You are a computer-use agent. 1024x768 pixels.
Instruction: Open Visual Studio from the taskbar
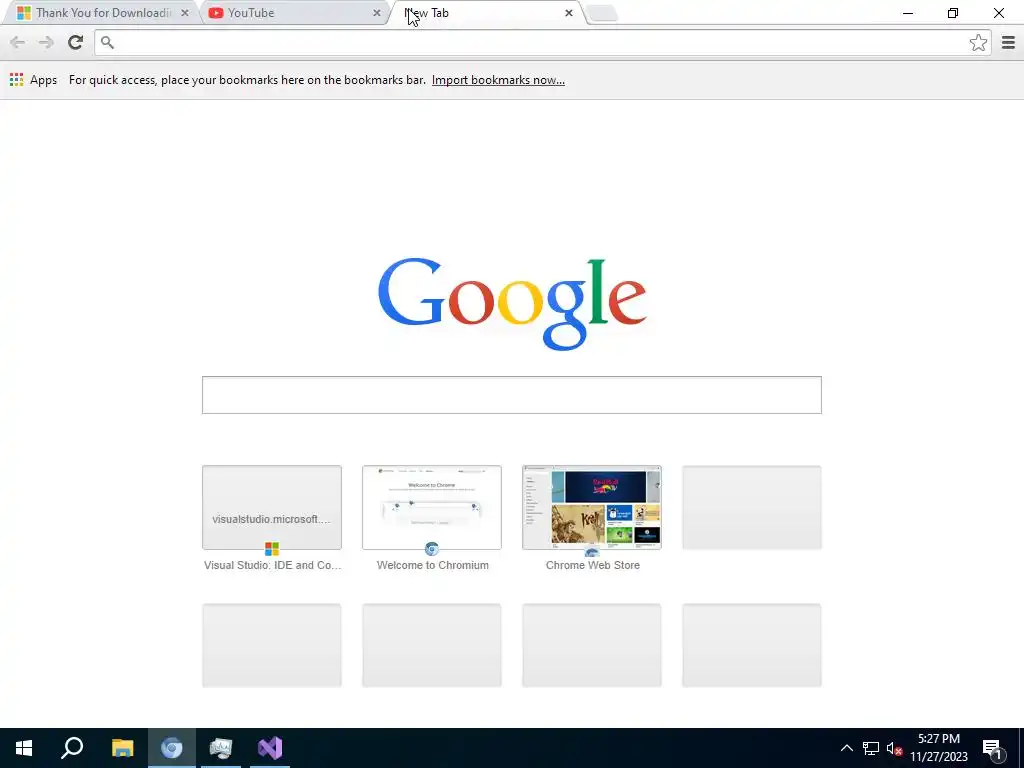point(270,748)
